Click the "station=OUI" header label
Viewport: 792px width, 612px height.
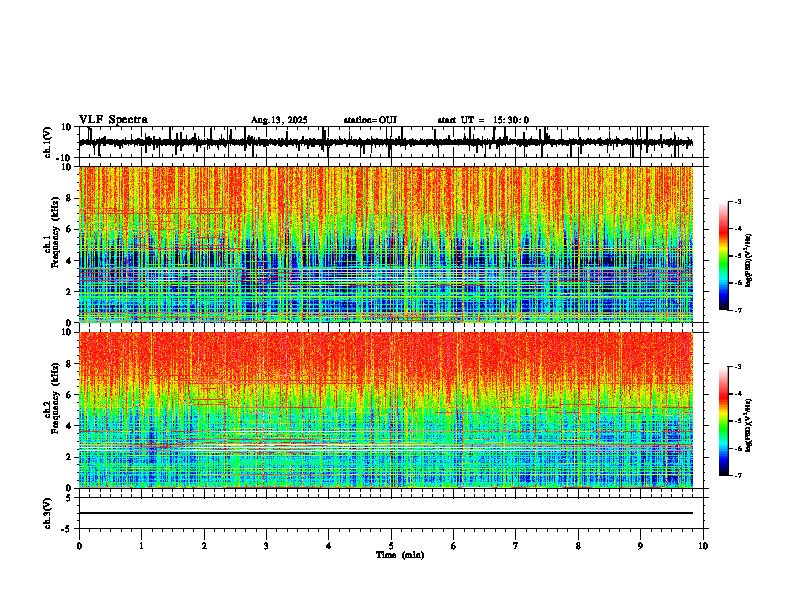tap(370, 120)
